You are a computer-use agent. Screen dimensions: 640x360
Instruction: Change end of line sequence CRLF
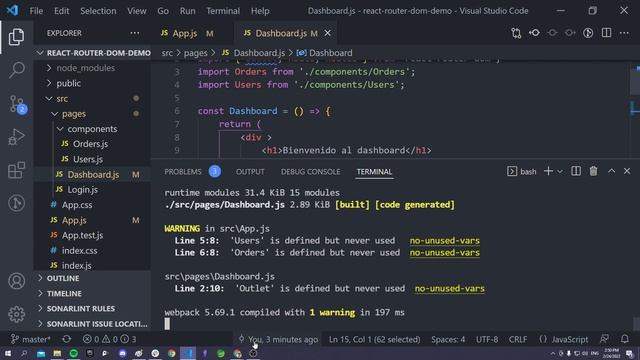click(x=518, y=339)
